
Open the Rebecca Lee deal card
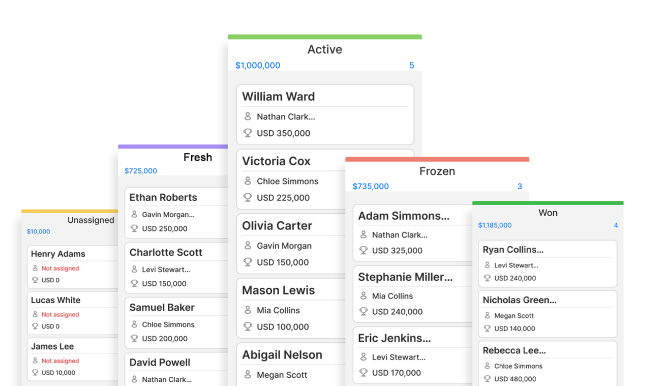pos(548,363)
